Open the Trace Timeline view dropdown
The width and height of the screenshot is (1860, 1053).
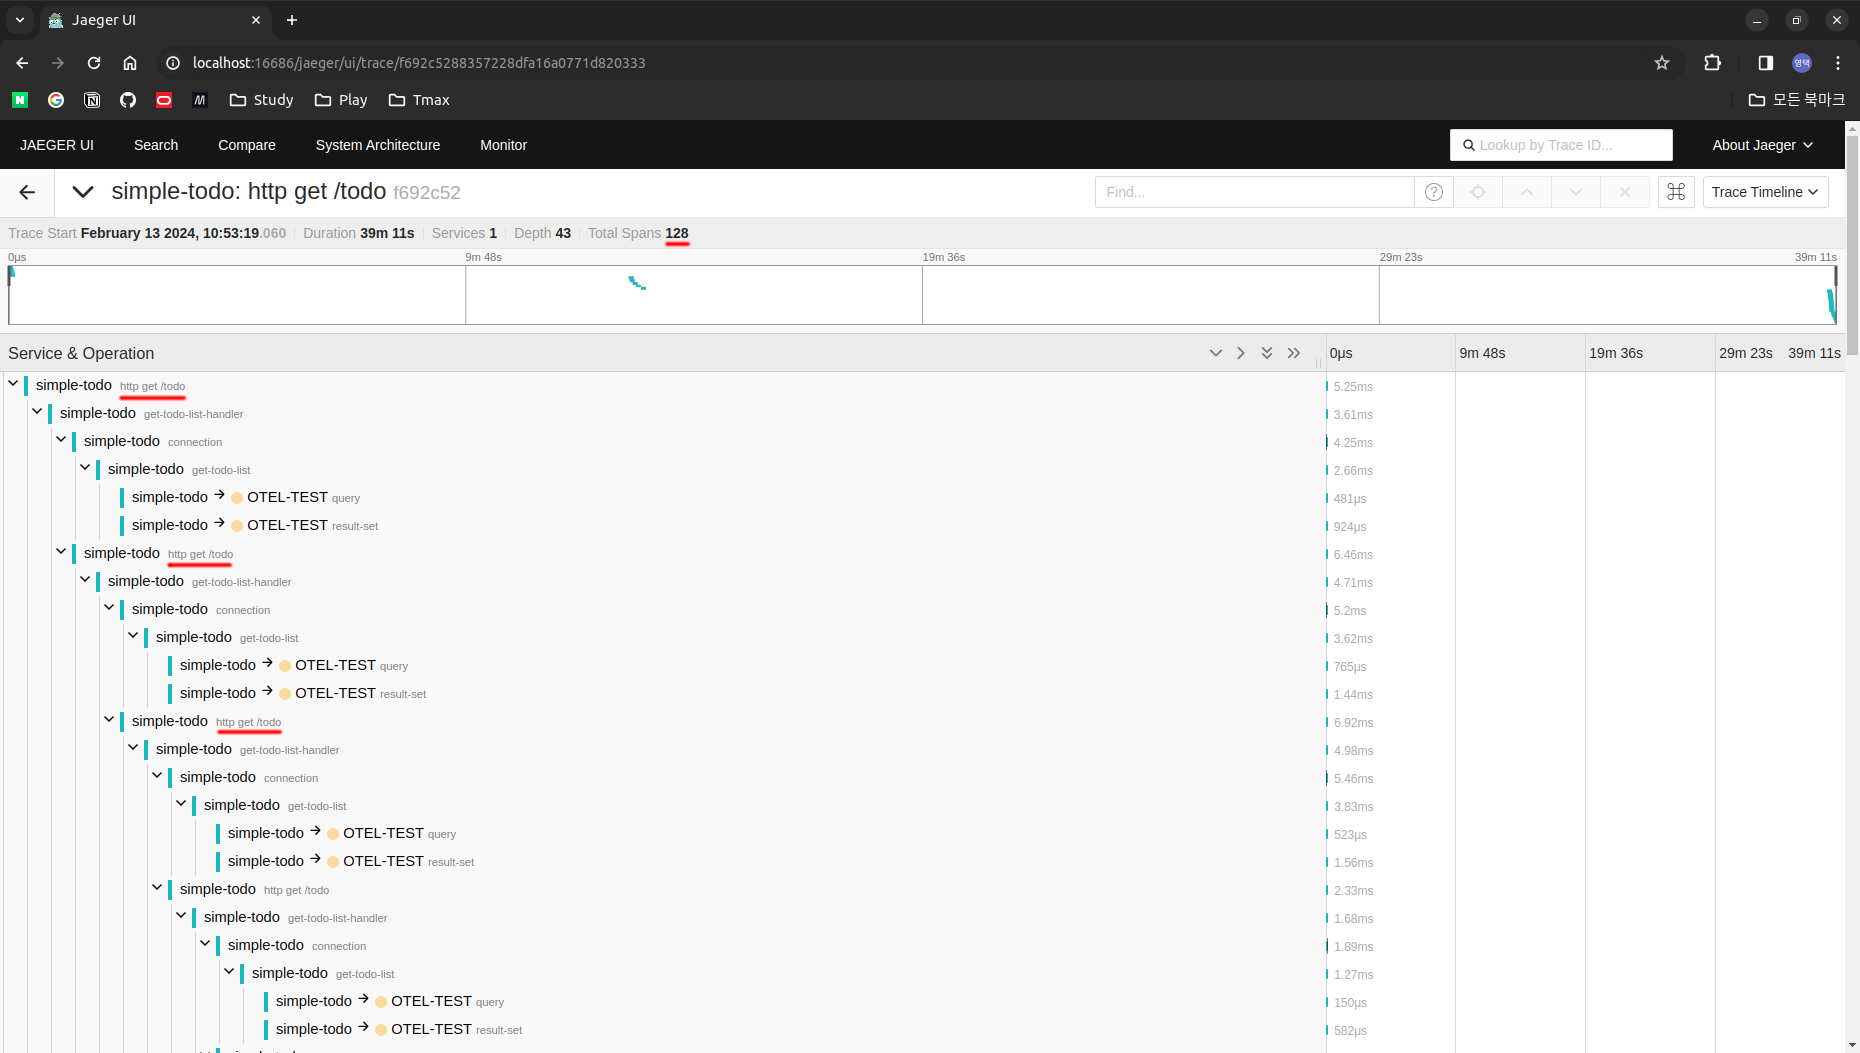[x=1765, y=192]
